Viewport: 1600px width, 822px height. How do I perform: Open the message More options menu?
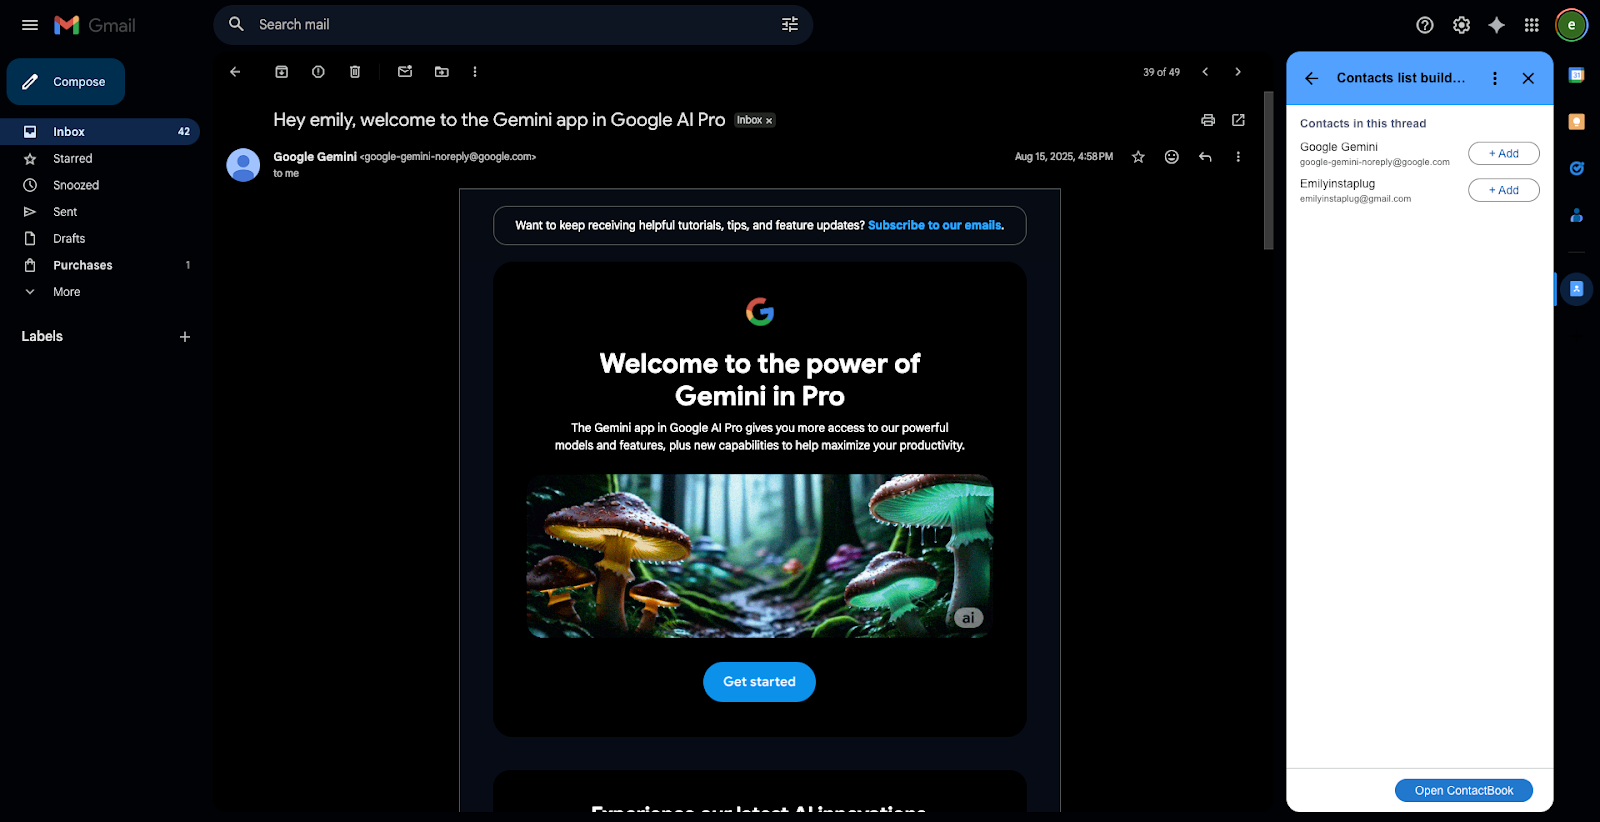tap(1238, 157)
